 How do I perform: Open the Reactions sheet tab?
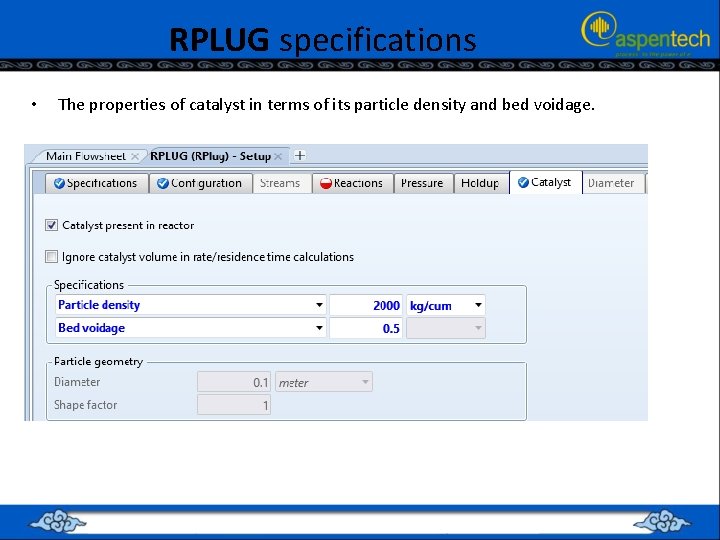pos(353,183)
